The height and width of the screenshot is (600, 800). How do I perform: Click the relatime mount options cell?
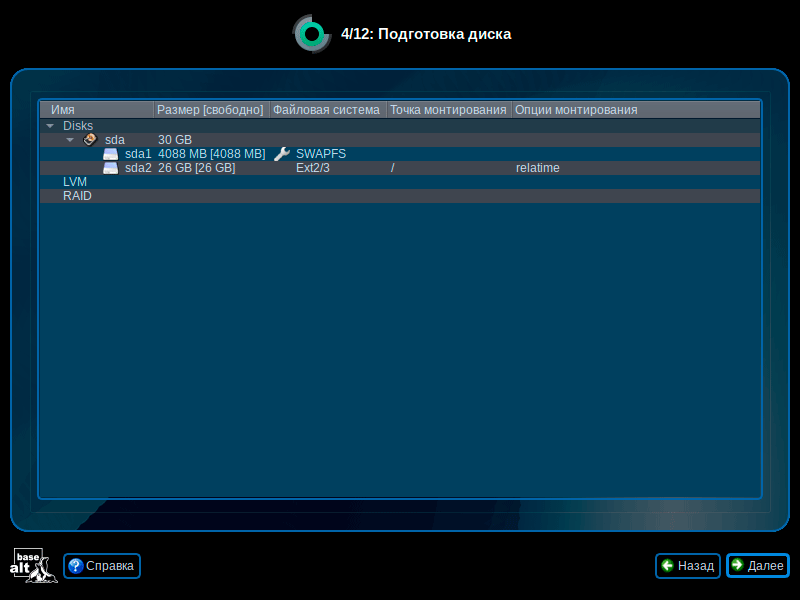(537, 168)
